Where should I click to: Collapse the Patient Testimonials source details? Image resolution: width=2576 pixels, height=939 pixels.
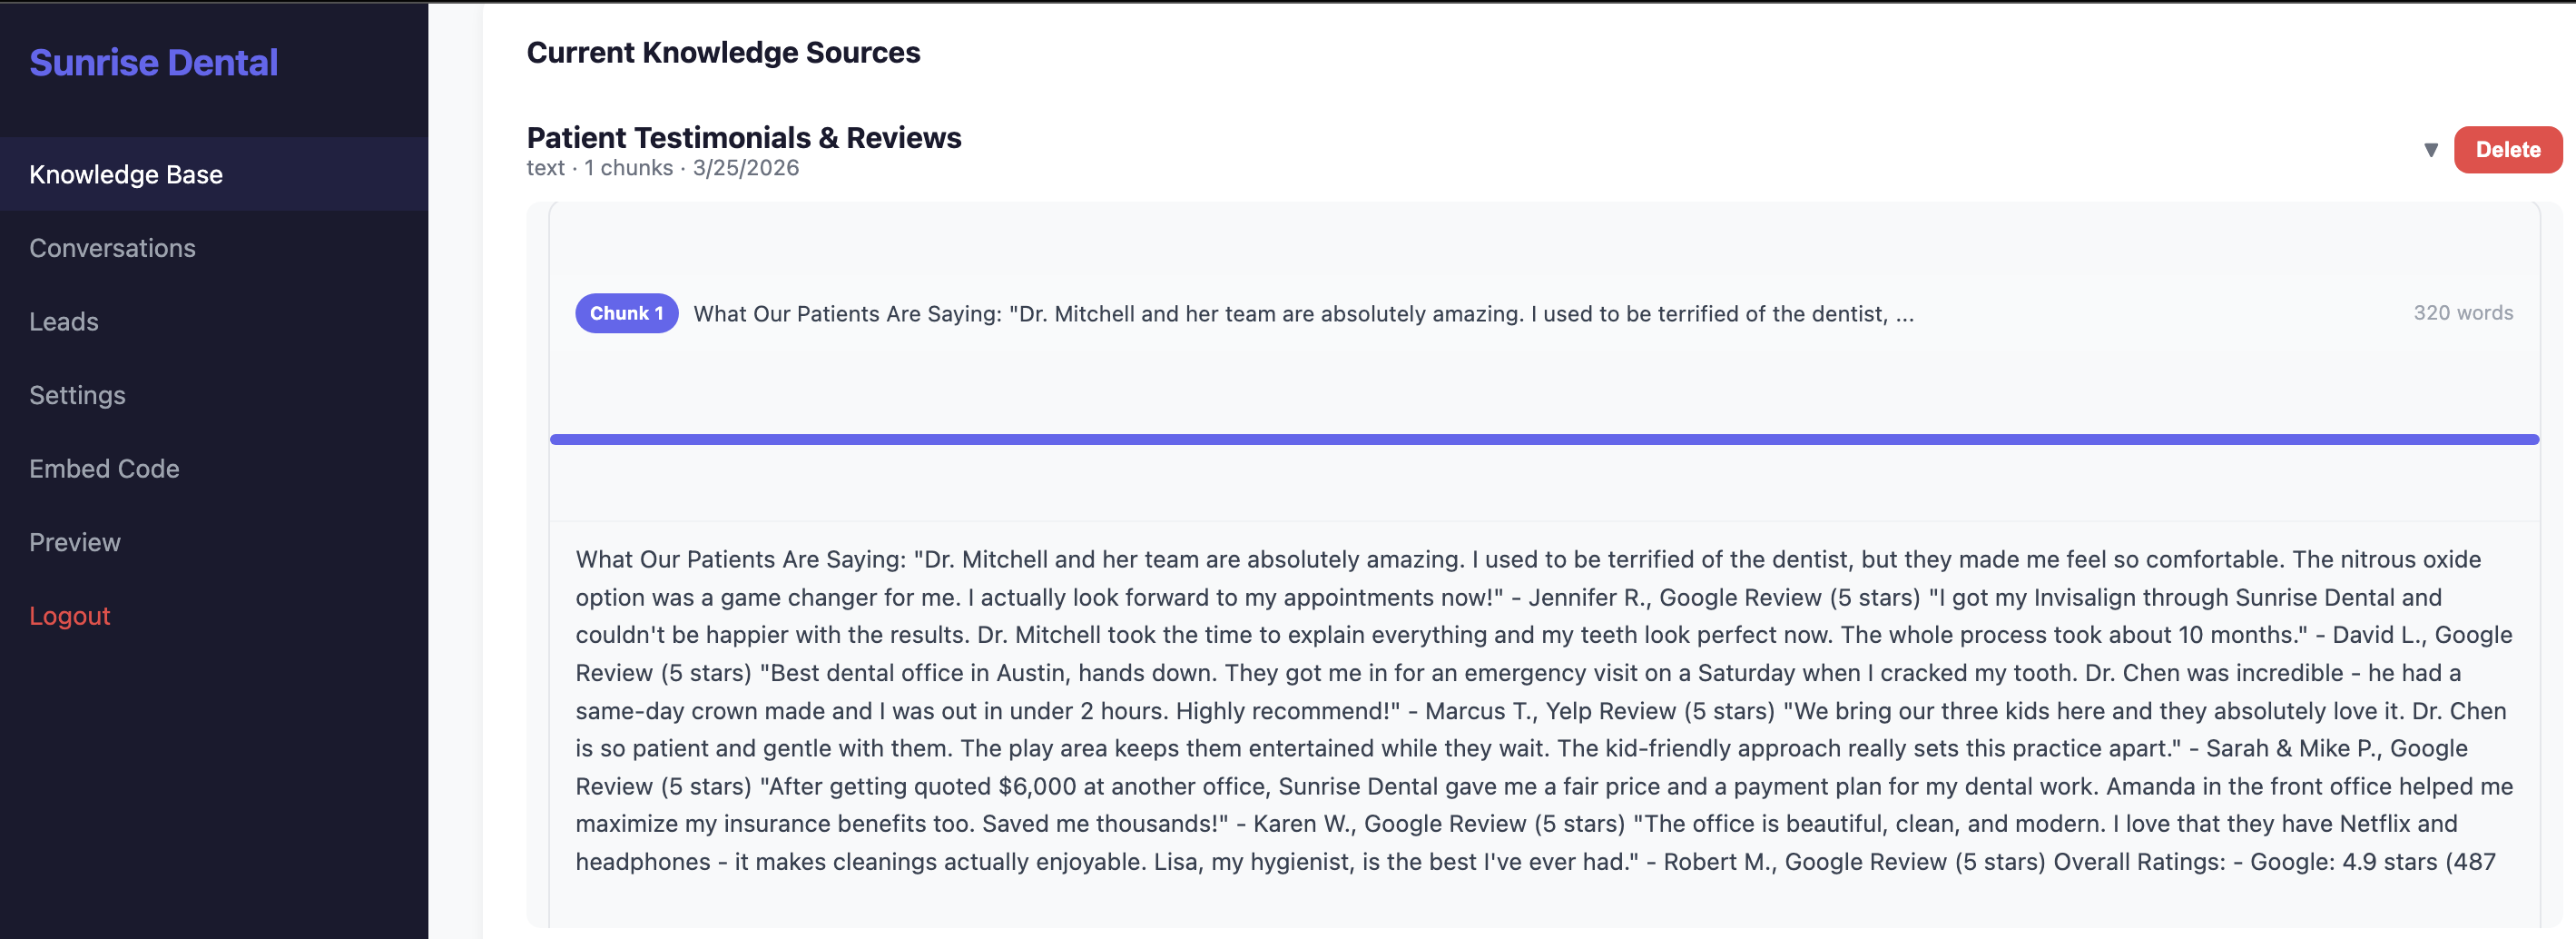[x=2432, y=150]
